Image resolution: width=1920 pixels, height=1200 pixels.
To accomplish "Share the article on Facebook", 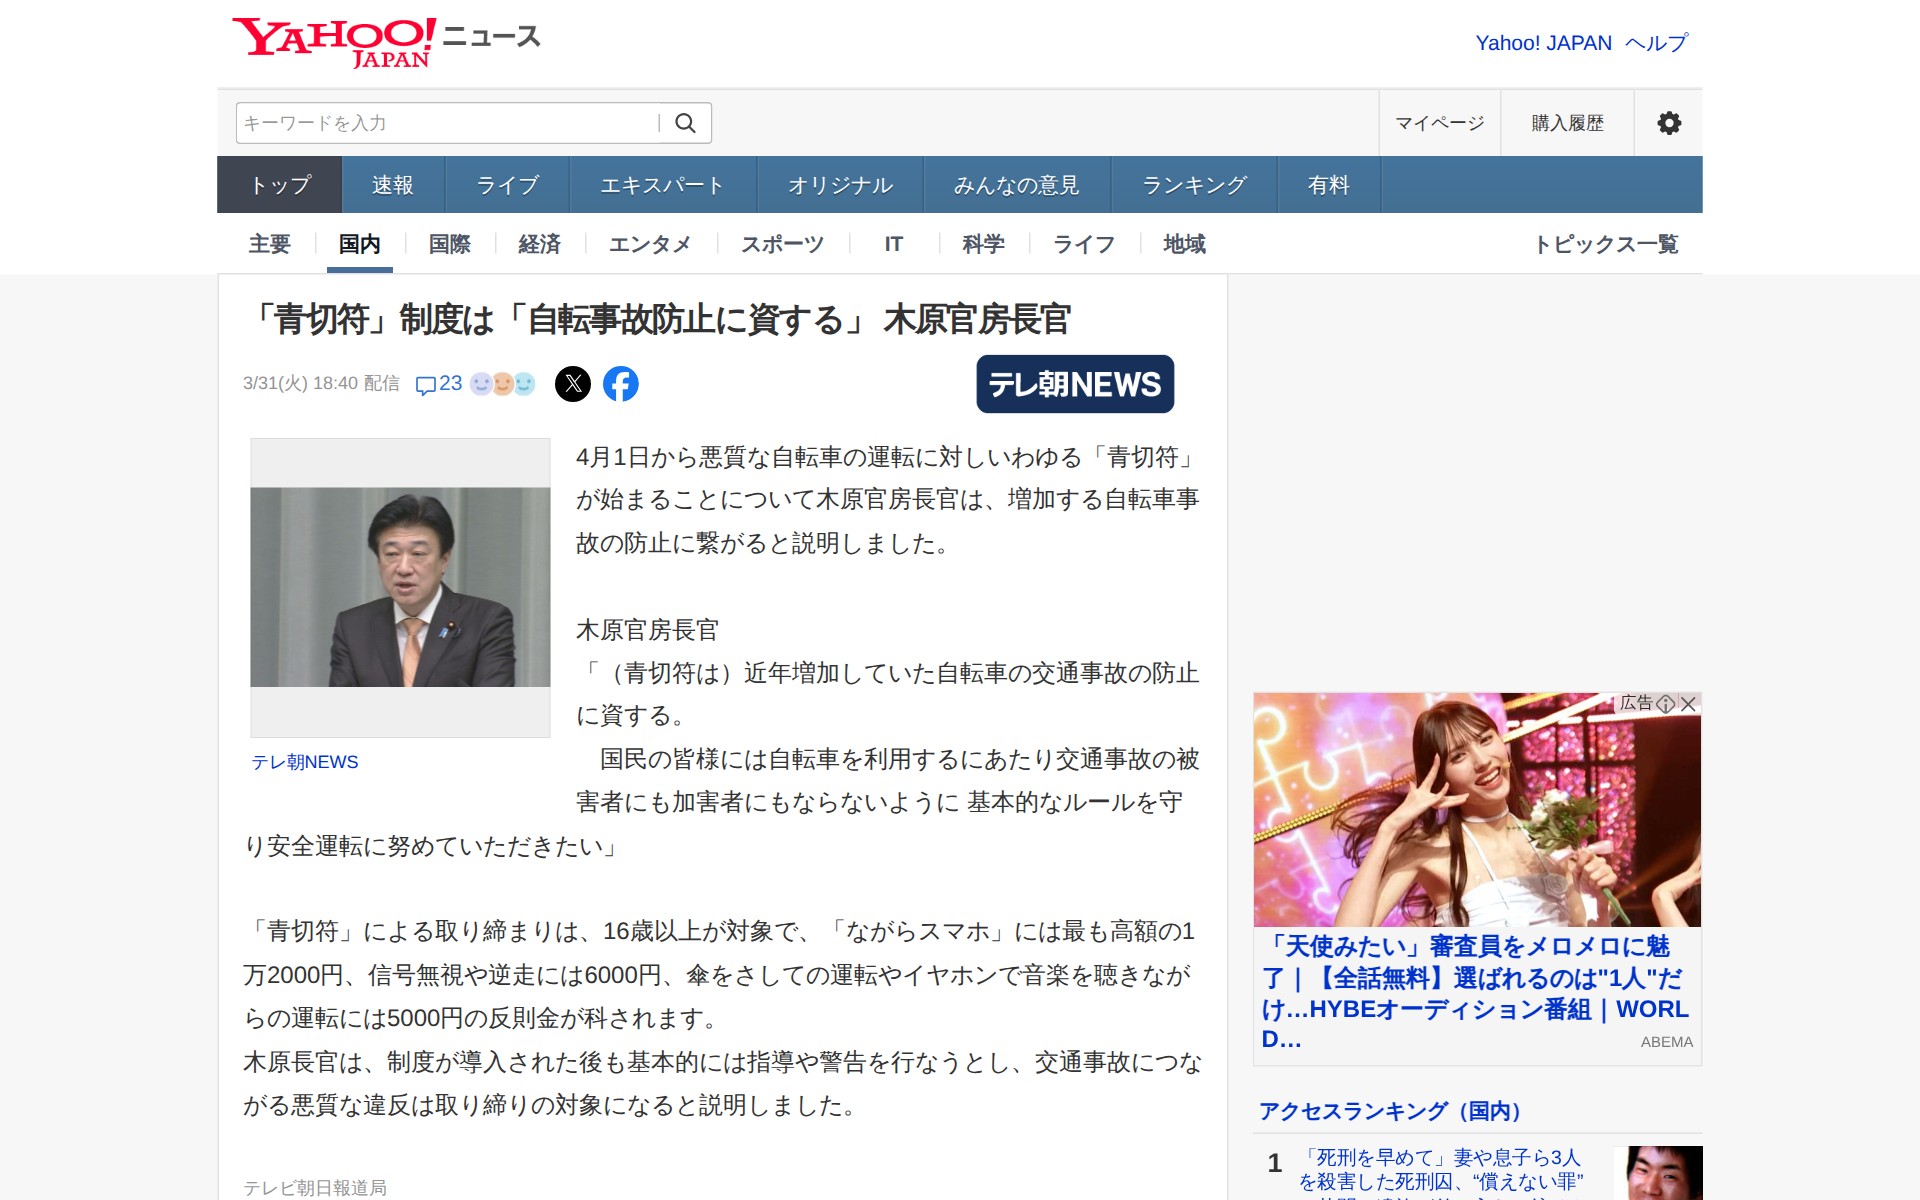I will pyautogui.click(x=622, y=383).
